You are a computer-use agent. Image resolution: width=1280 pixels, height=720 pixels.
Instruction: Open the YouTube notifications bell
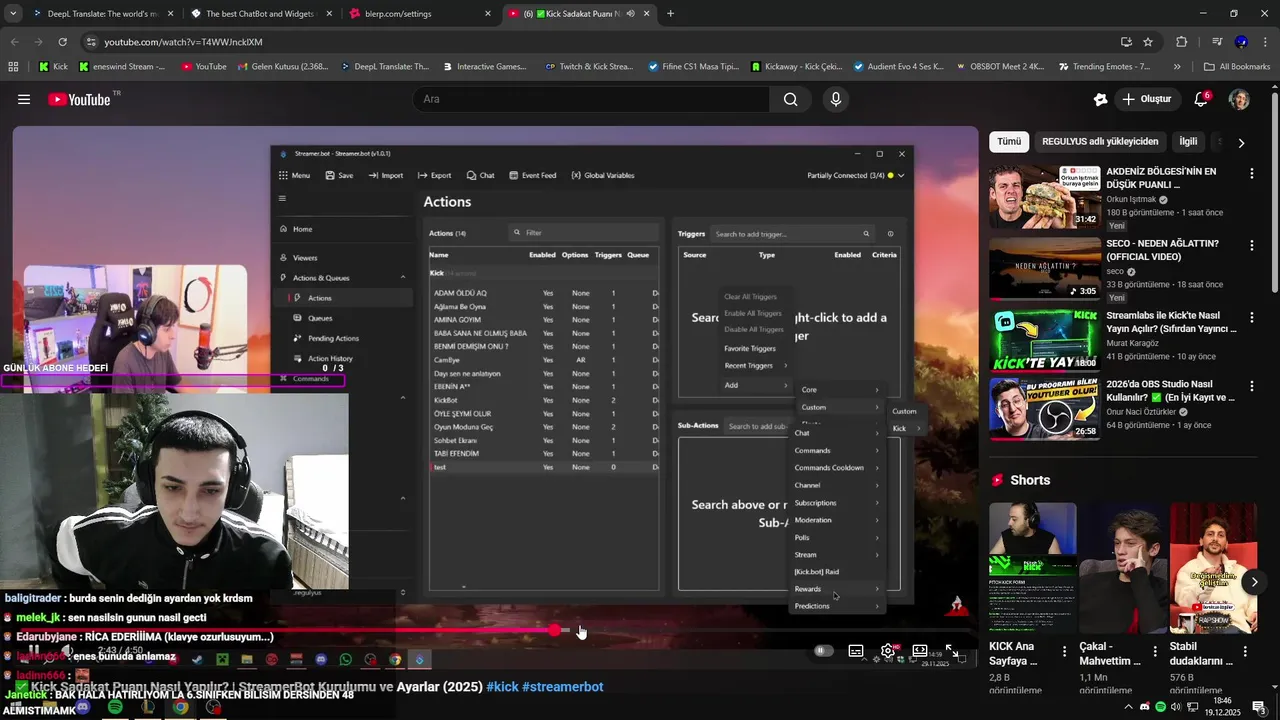(1201, 99)
